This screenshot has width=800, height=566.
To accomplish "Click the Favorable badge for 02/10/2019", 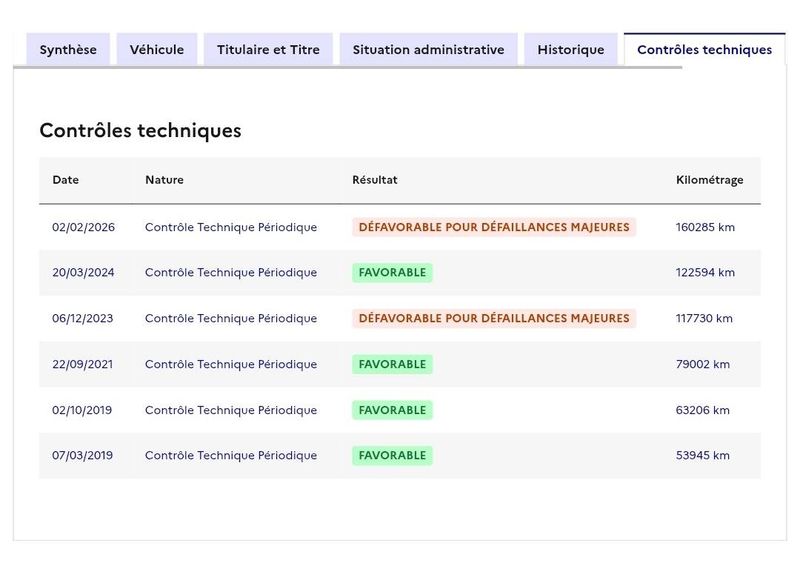I will [392, 410].
